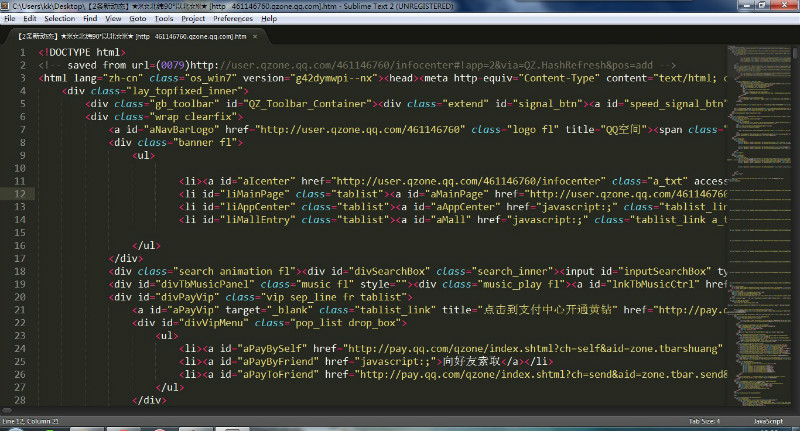
Task: Minimize the Sublime Text window
Action: pyautogui.click(x=747, y=5)
